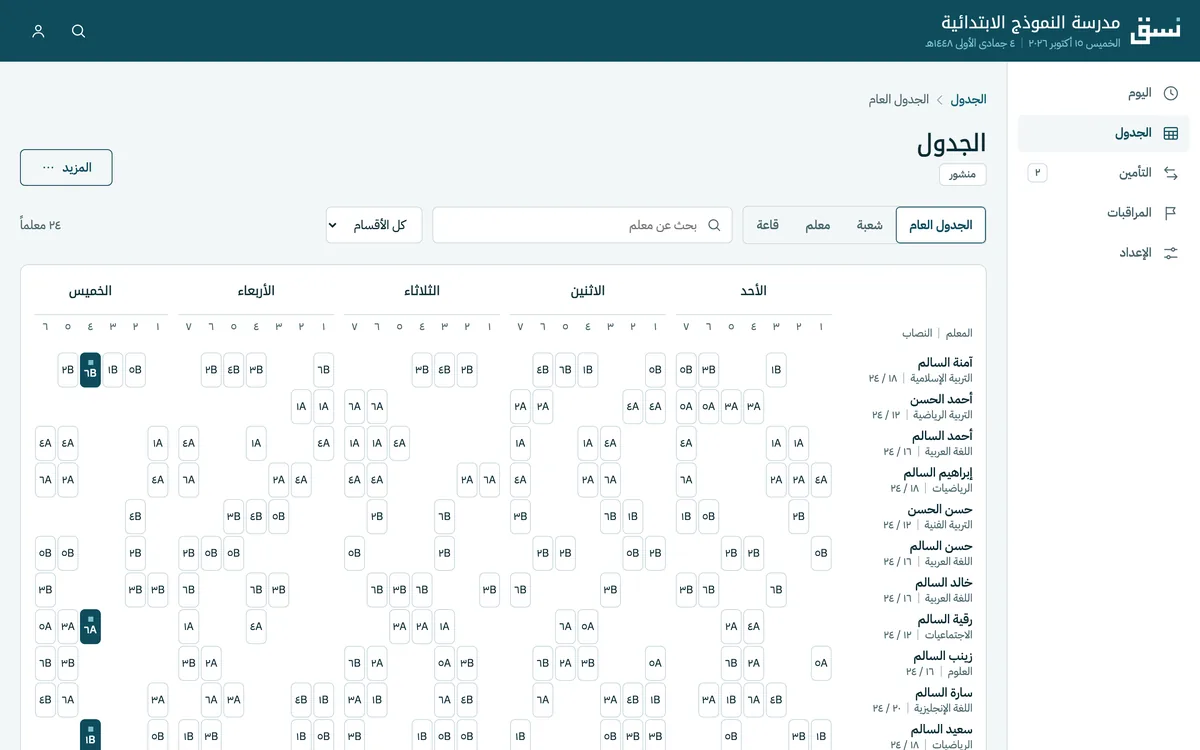Click the ٦A cell on Monday for سارة السالم
The width and height of the screenshot is (1200, 750).
[x=543, y=700]
